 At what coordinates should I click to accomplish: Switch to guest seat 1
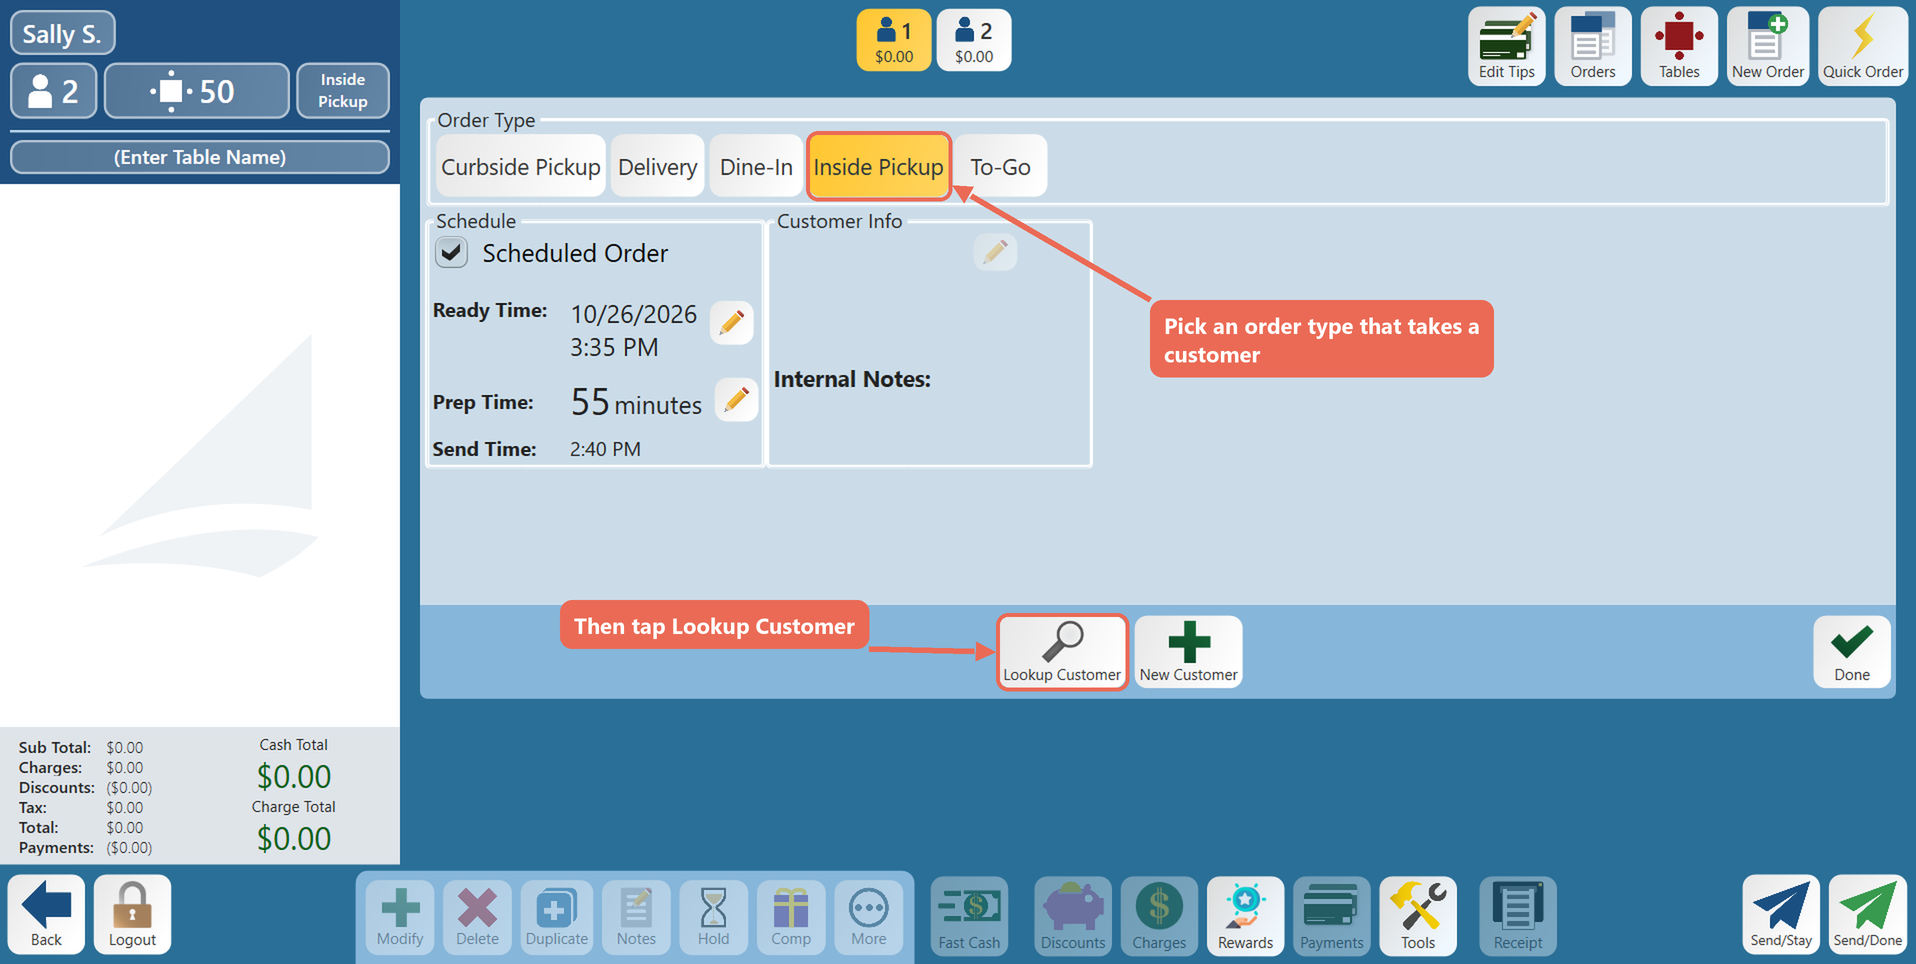[x=894, y=41]
